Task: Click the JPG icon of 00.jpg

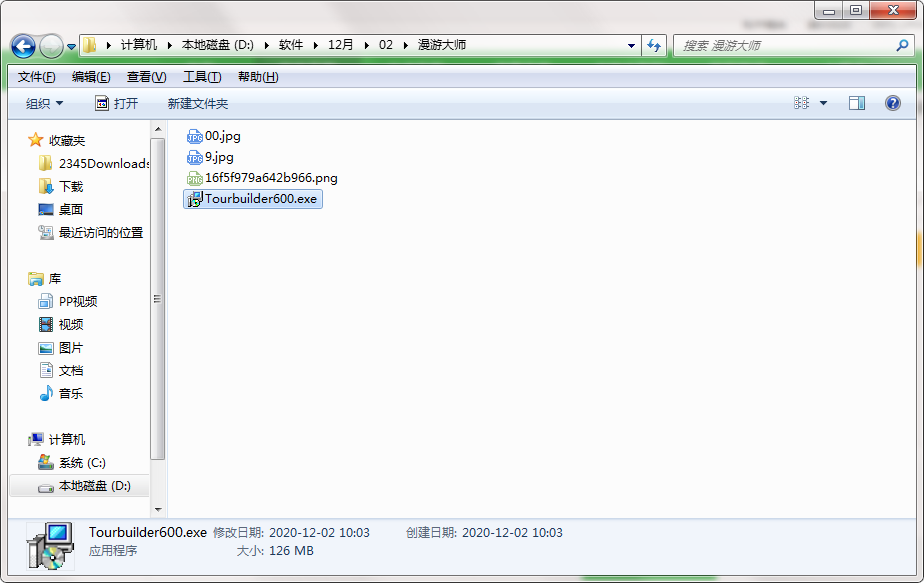Action: click(x=194, y=137)
